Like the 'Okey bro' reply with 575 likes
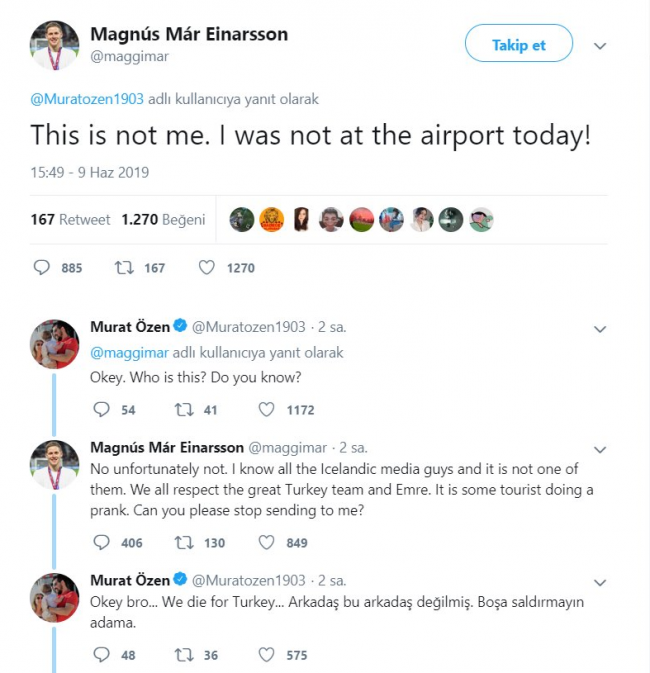 point(267,655)
